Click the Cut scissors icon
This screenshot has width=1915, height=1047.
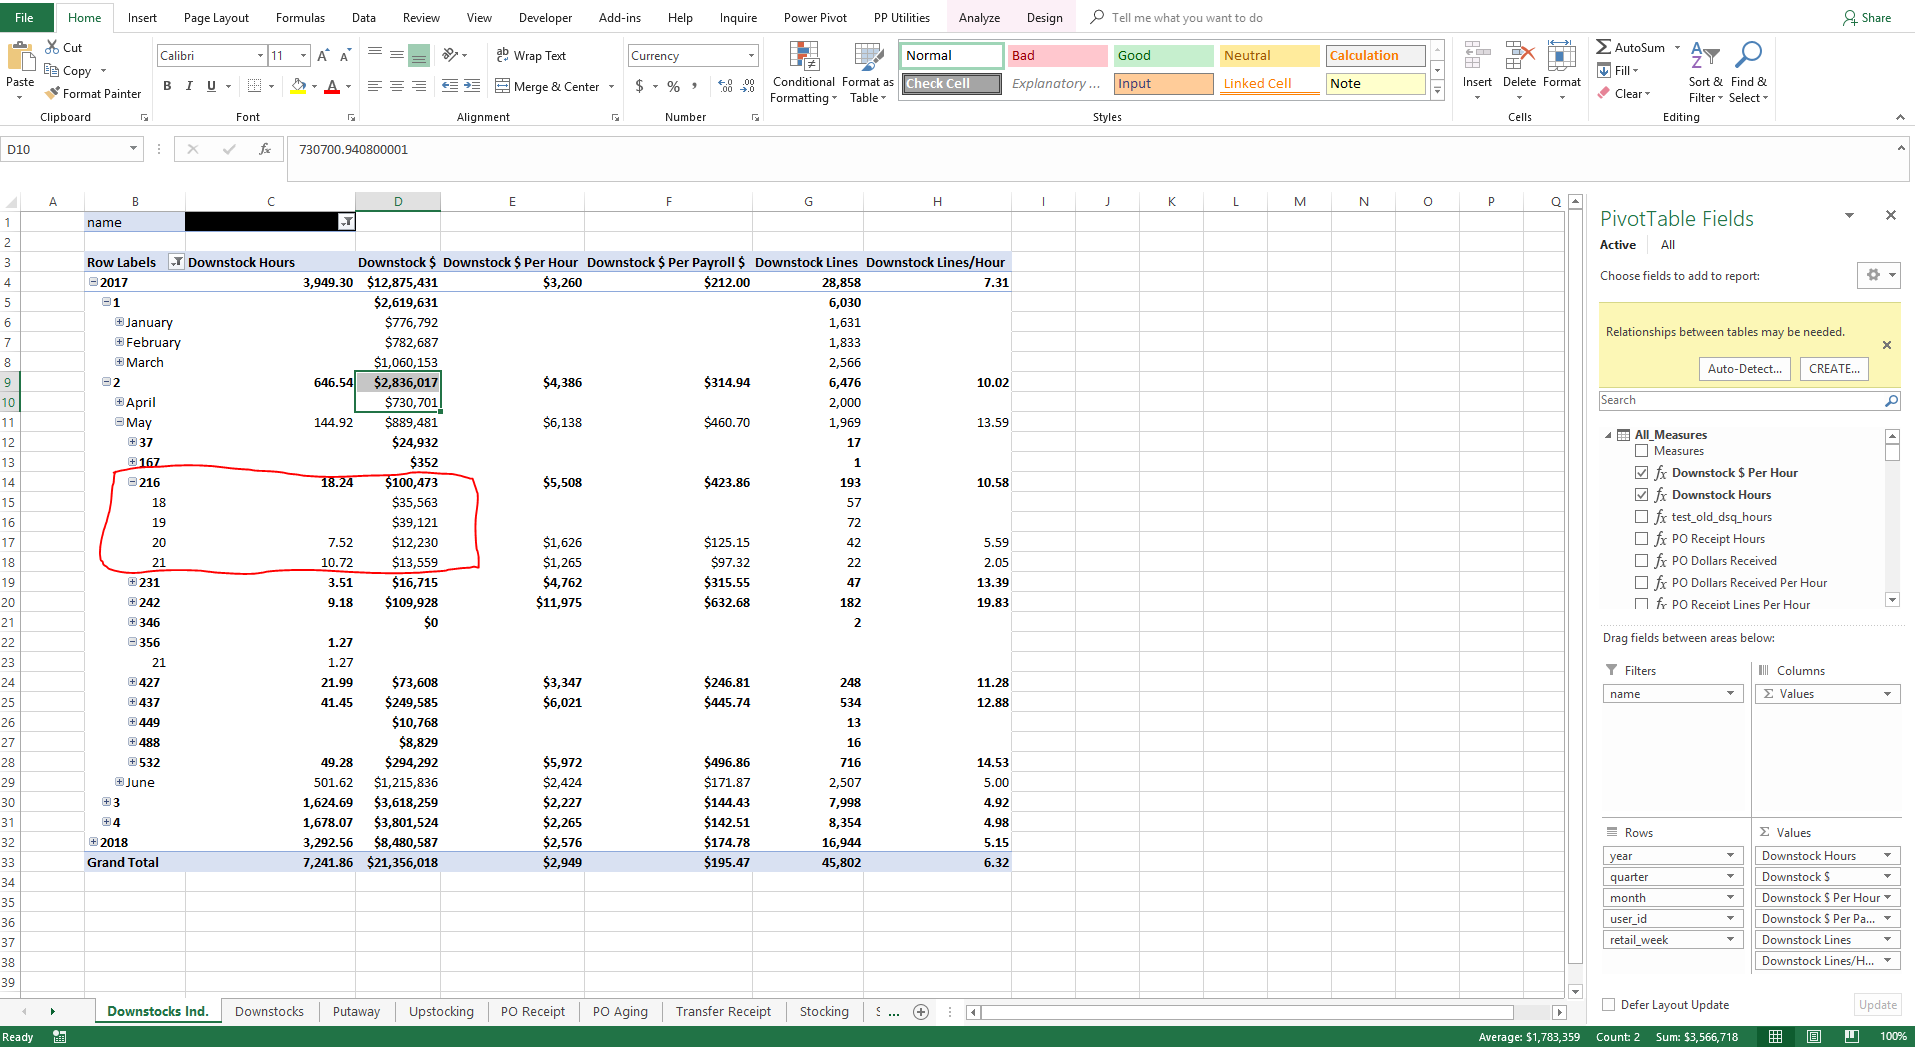click(52, 47)
